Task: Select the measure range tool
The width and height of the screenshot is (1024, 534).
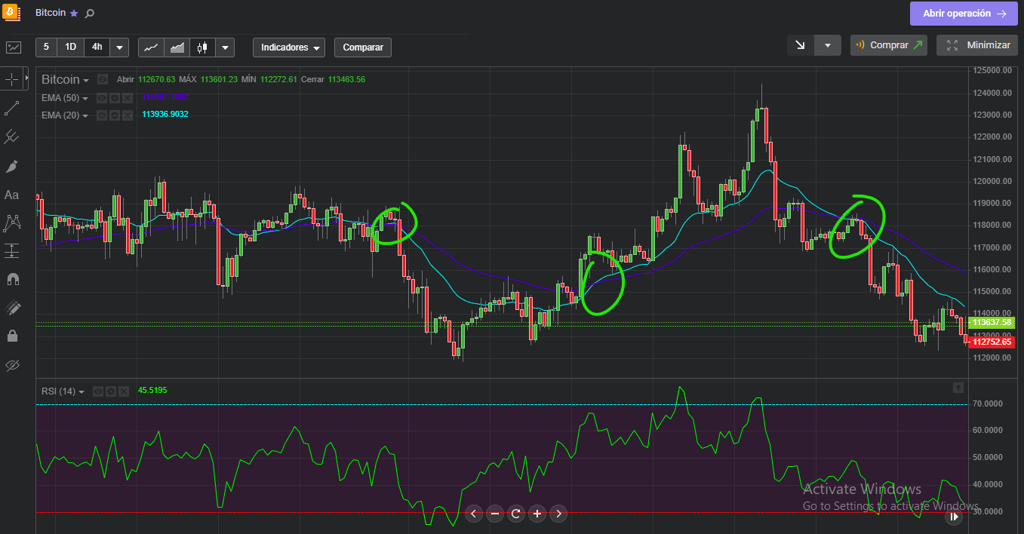Action: [x=11, y=251]
